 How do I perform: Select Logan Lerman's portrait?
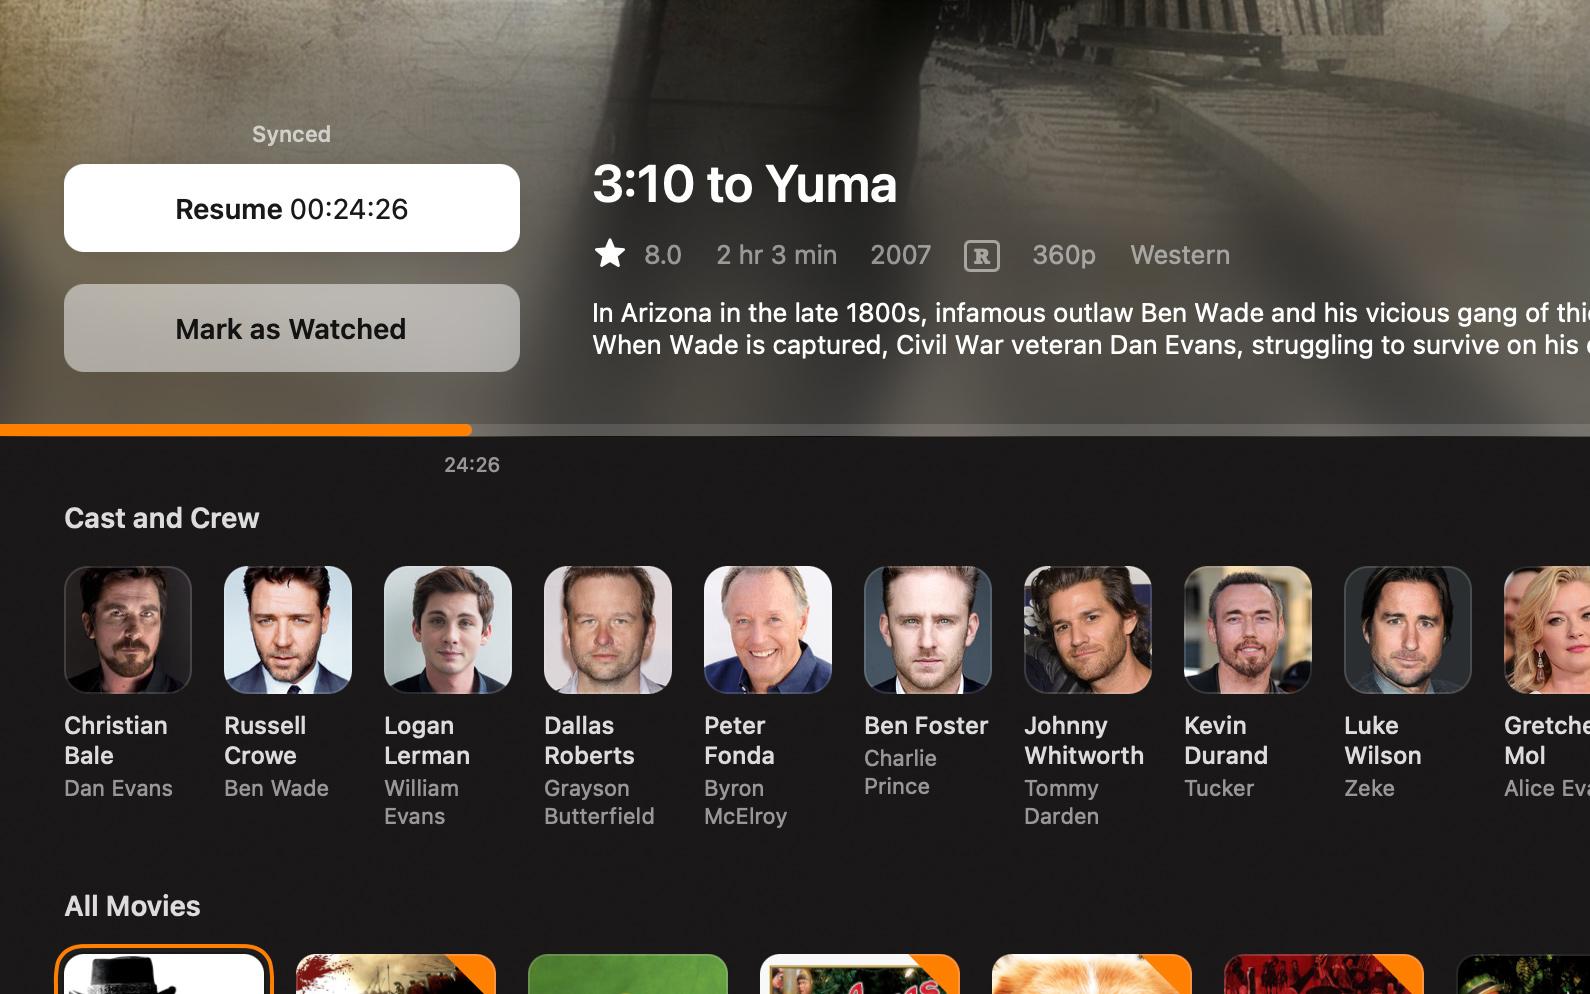(x=448, y=630)
